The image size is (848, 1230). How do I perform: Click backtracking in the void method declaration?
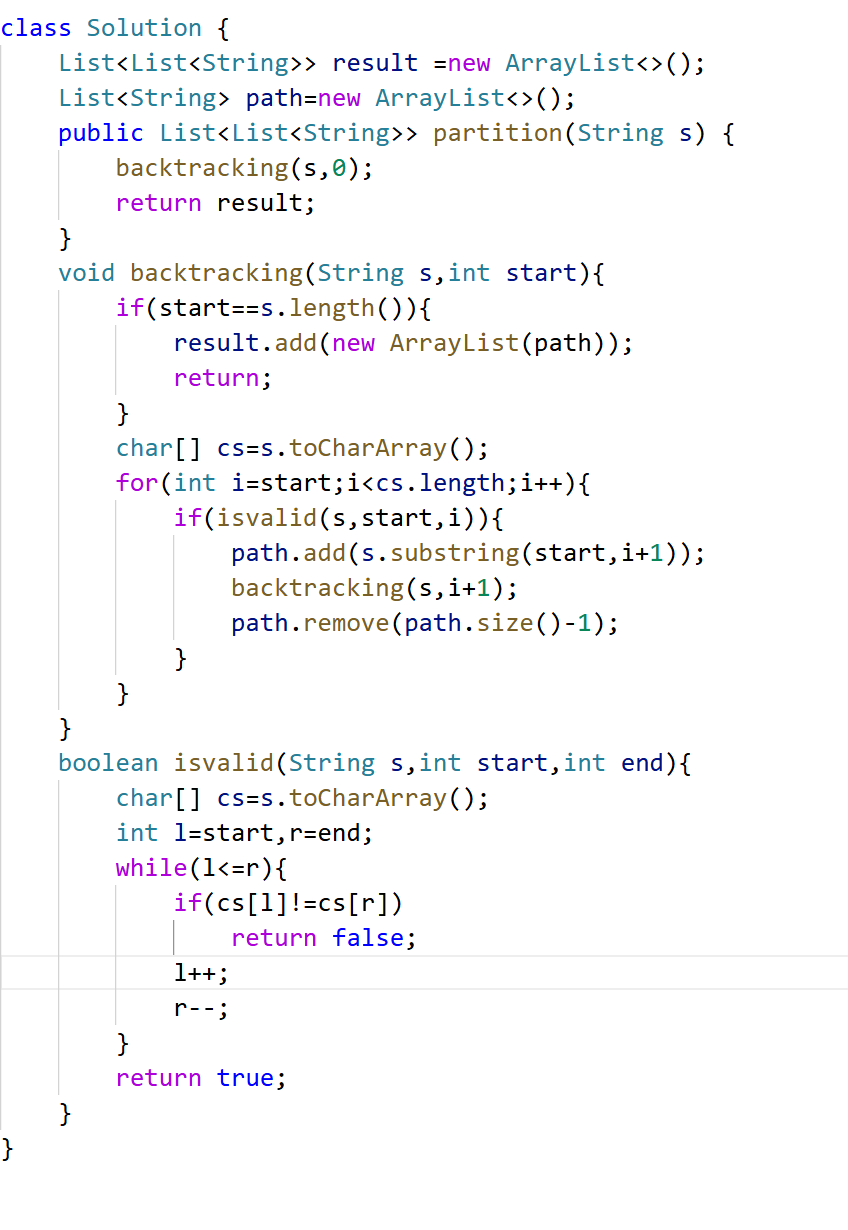pos(216,273)
